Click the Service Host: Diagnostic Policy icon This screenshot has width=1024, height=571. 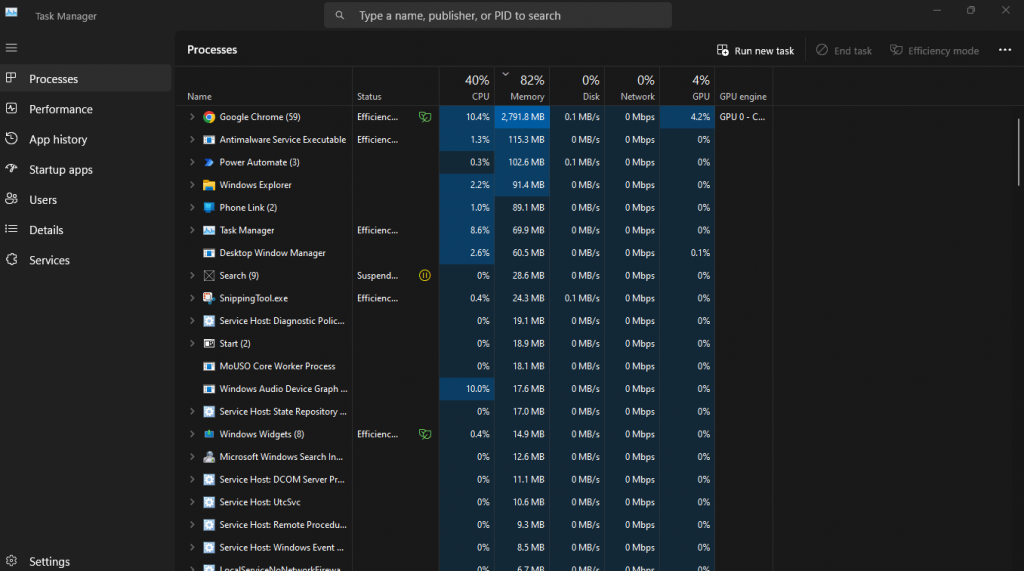tap(209, 321)
